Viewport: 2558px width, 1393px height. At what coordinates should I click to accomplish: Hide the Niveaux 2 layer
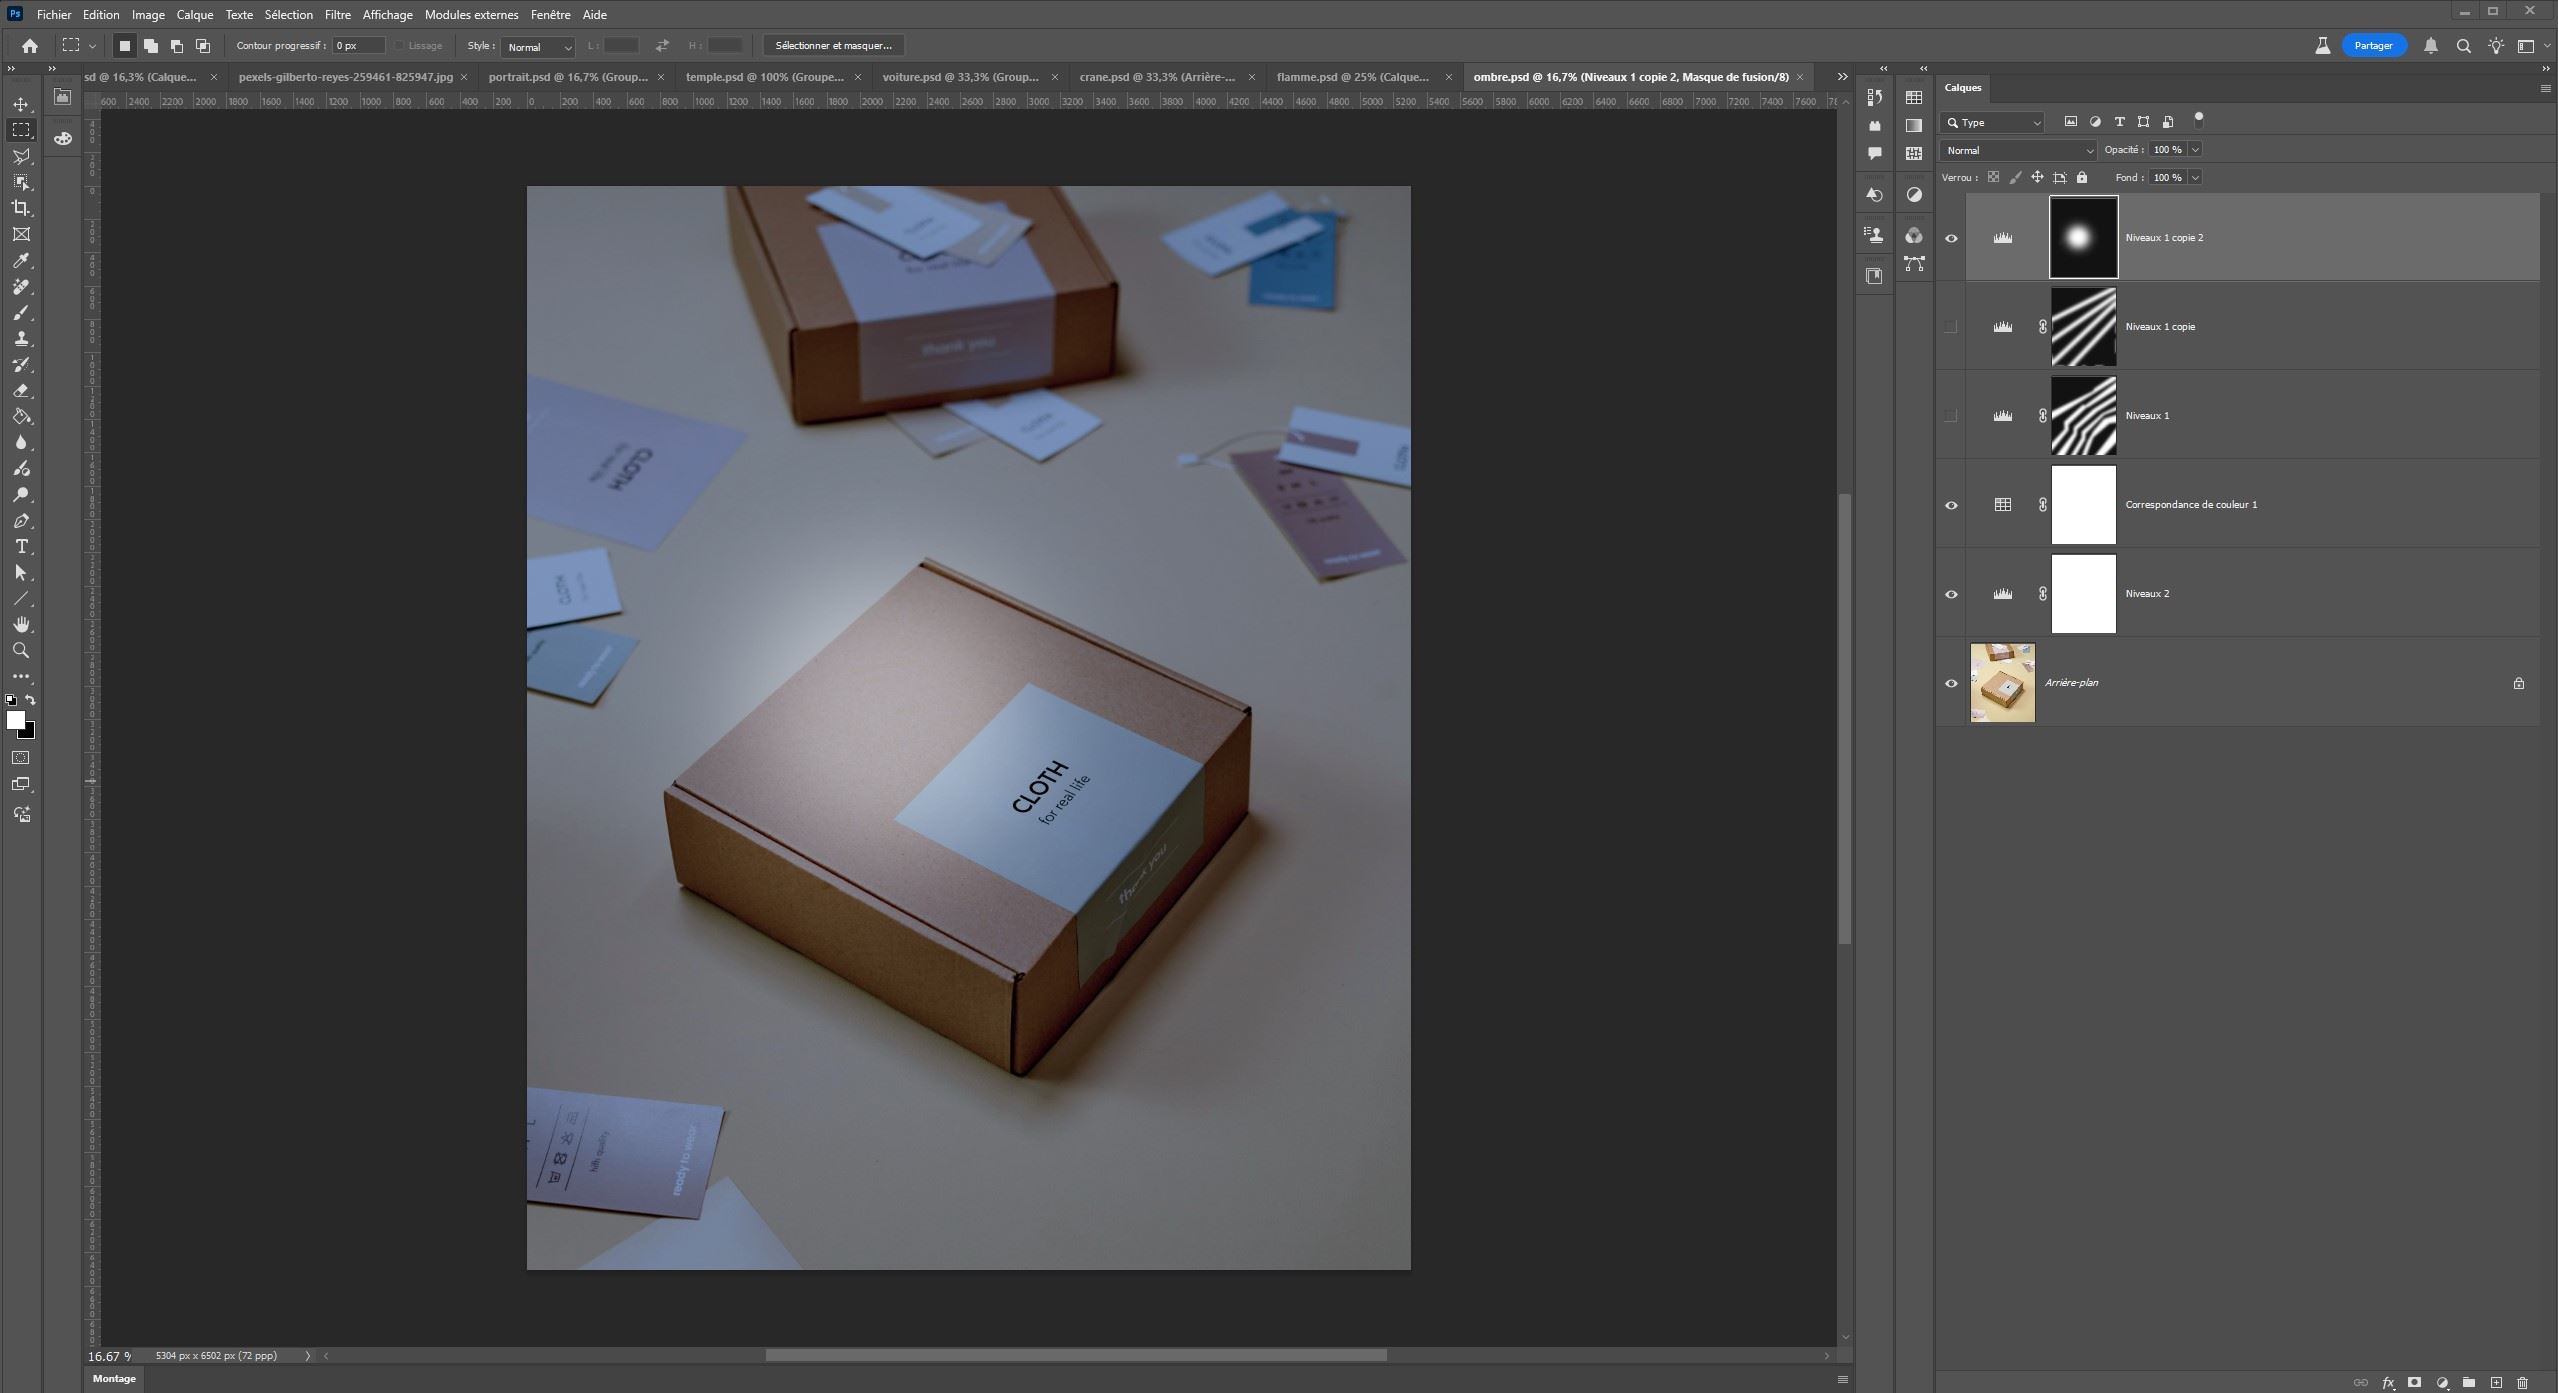(1951, 594)
